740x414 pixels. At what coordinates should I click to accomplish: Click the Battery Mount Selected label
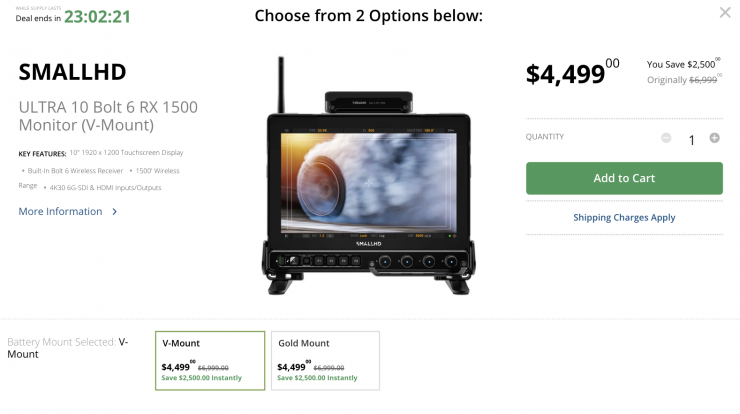(61, 342)
